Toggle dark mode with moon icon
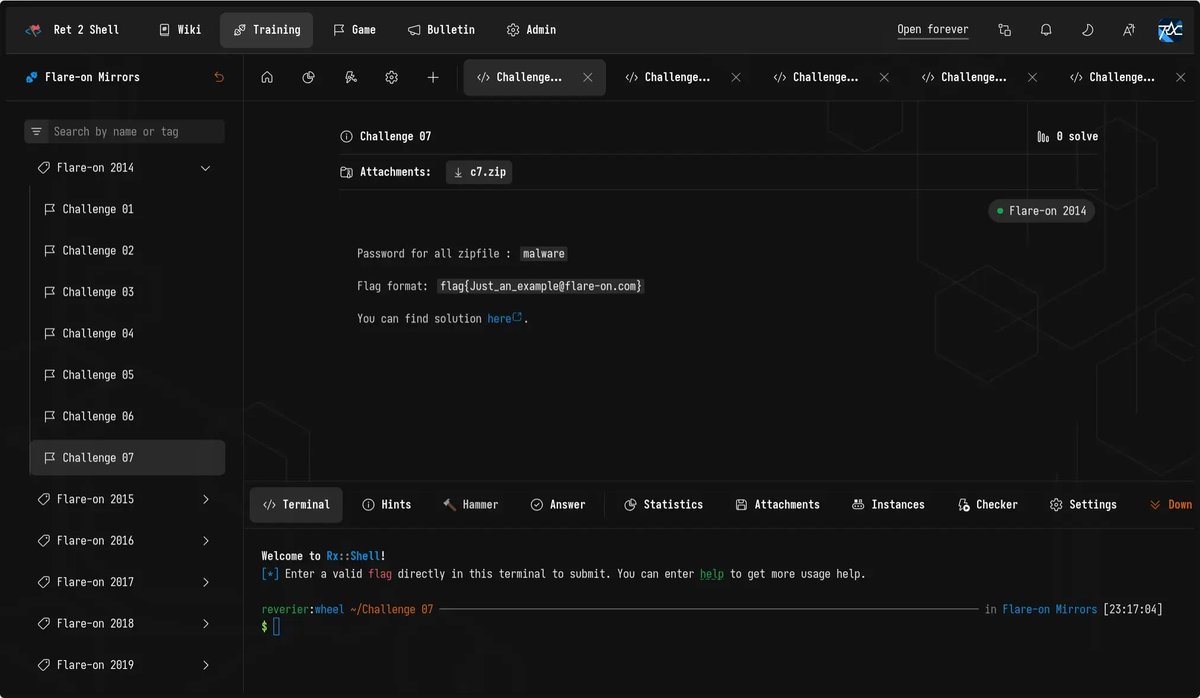The height and width of the screenshot is (698, 1200). (1087, 30)
